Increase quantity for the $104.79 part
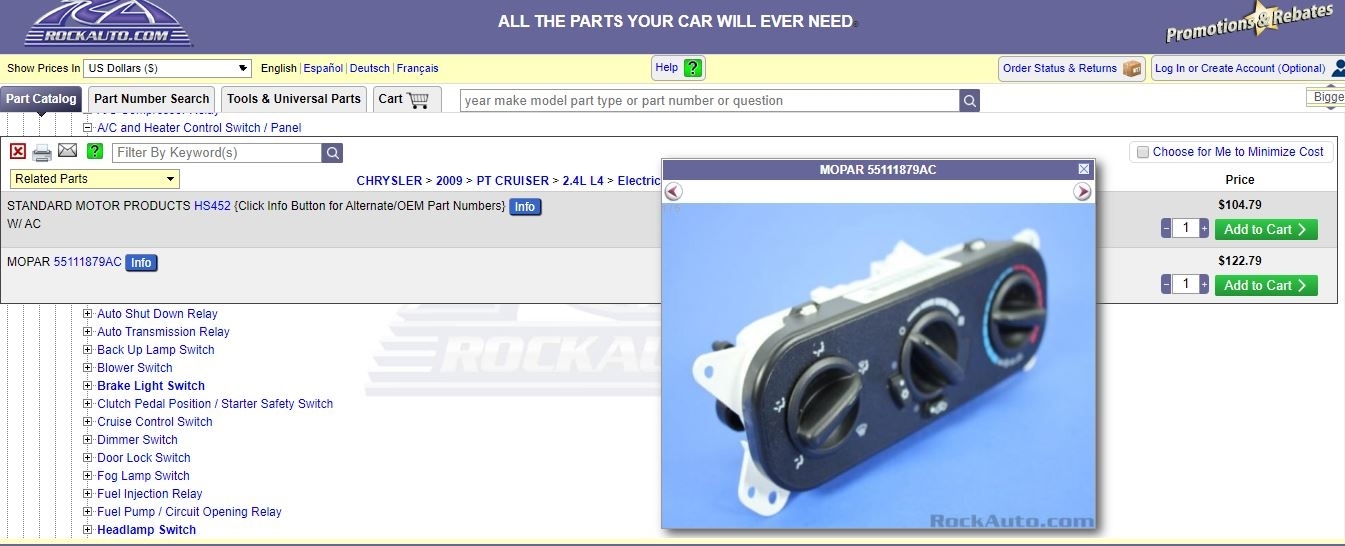This screenshot has width=1345, height=546. pyautogui.click(x=1204, y=229)
